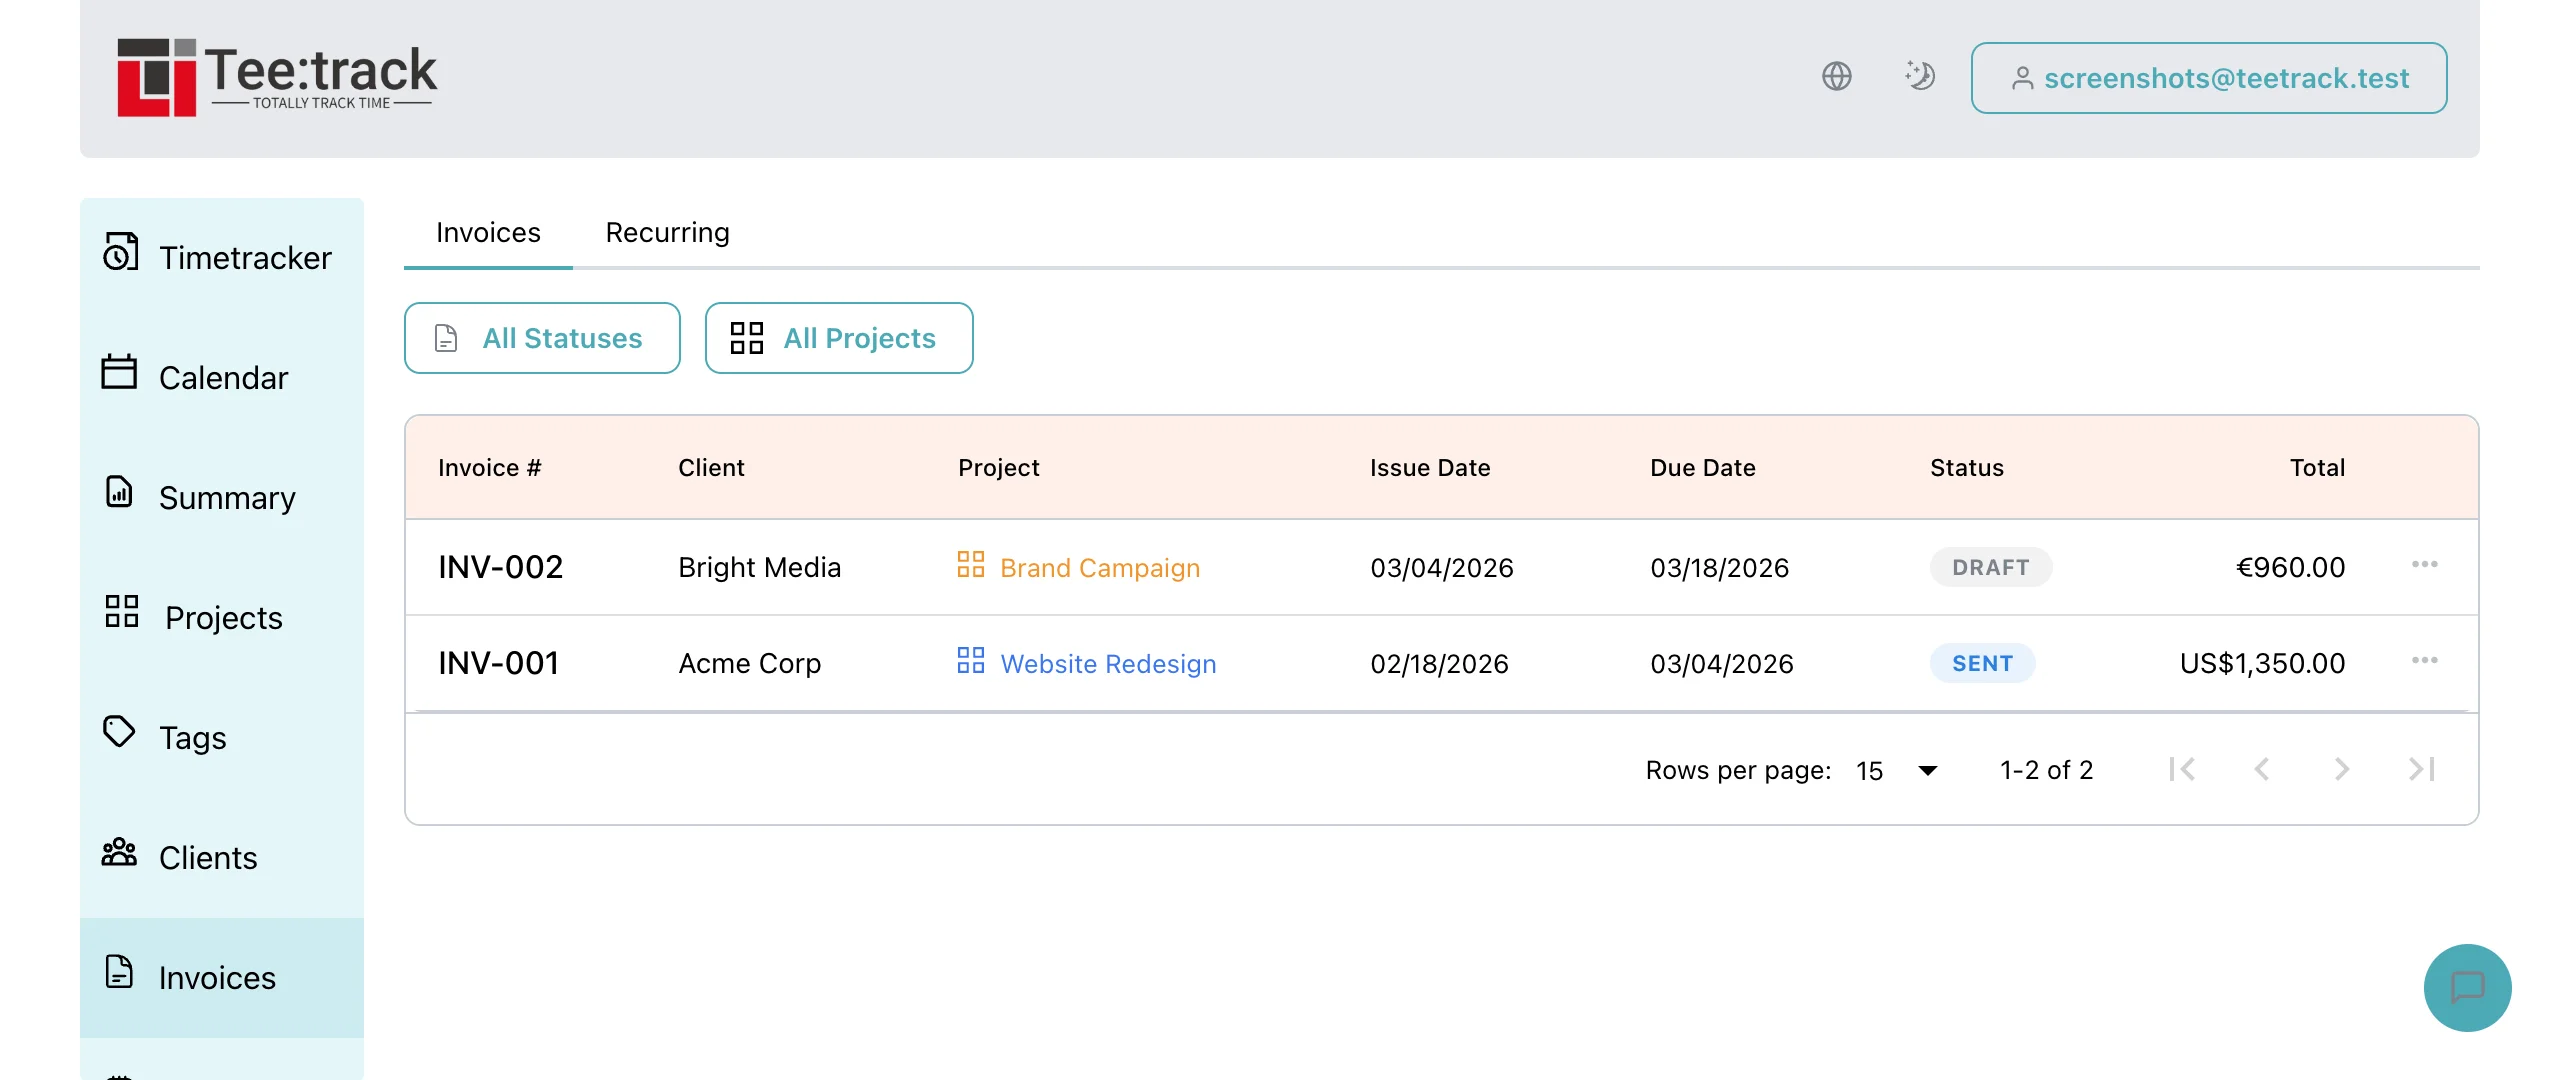Open the All Statuses filter

pyautogui.click(x=541, y=338)
